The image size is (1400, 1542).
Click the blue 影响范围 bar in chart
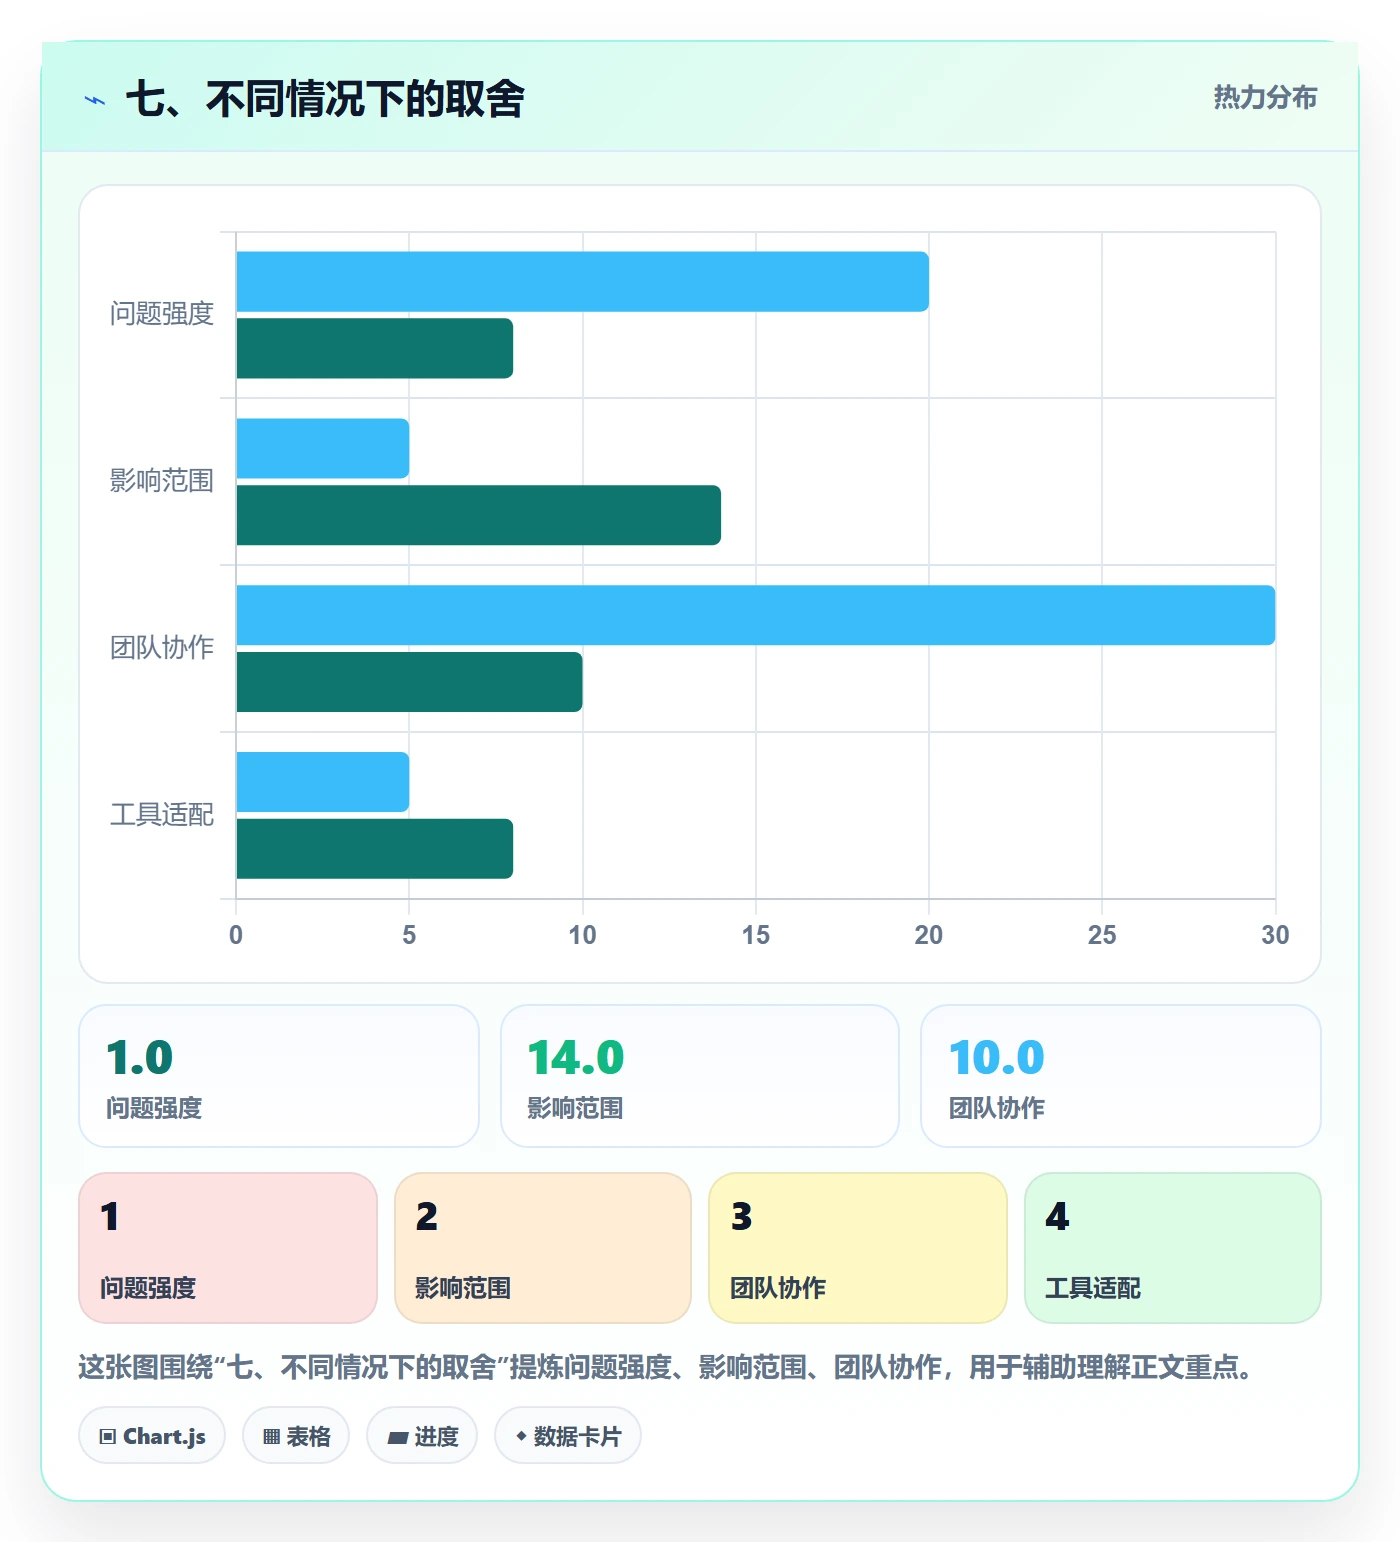[323, 449]
